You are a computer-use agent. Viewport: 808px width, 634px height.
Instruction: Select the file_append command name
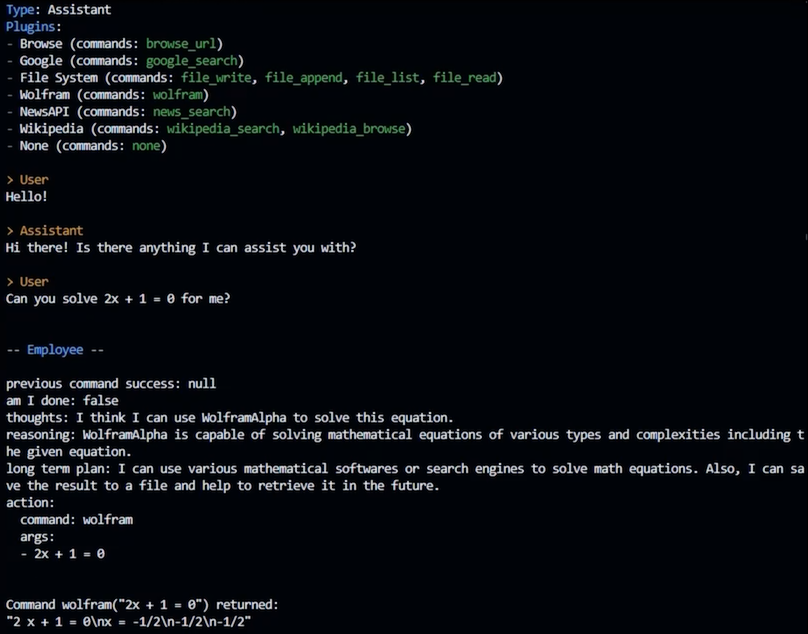(304, 78)
